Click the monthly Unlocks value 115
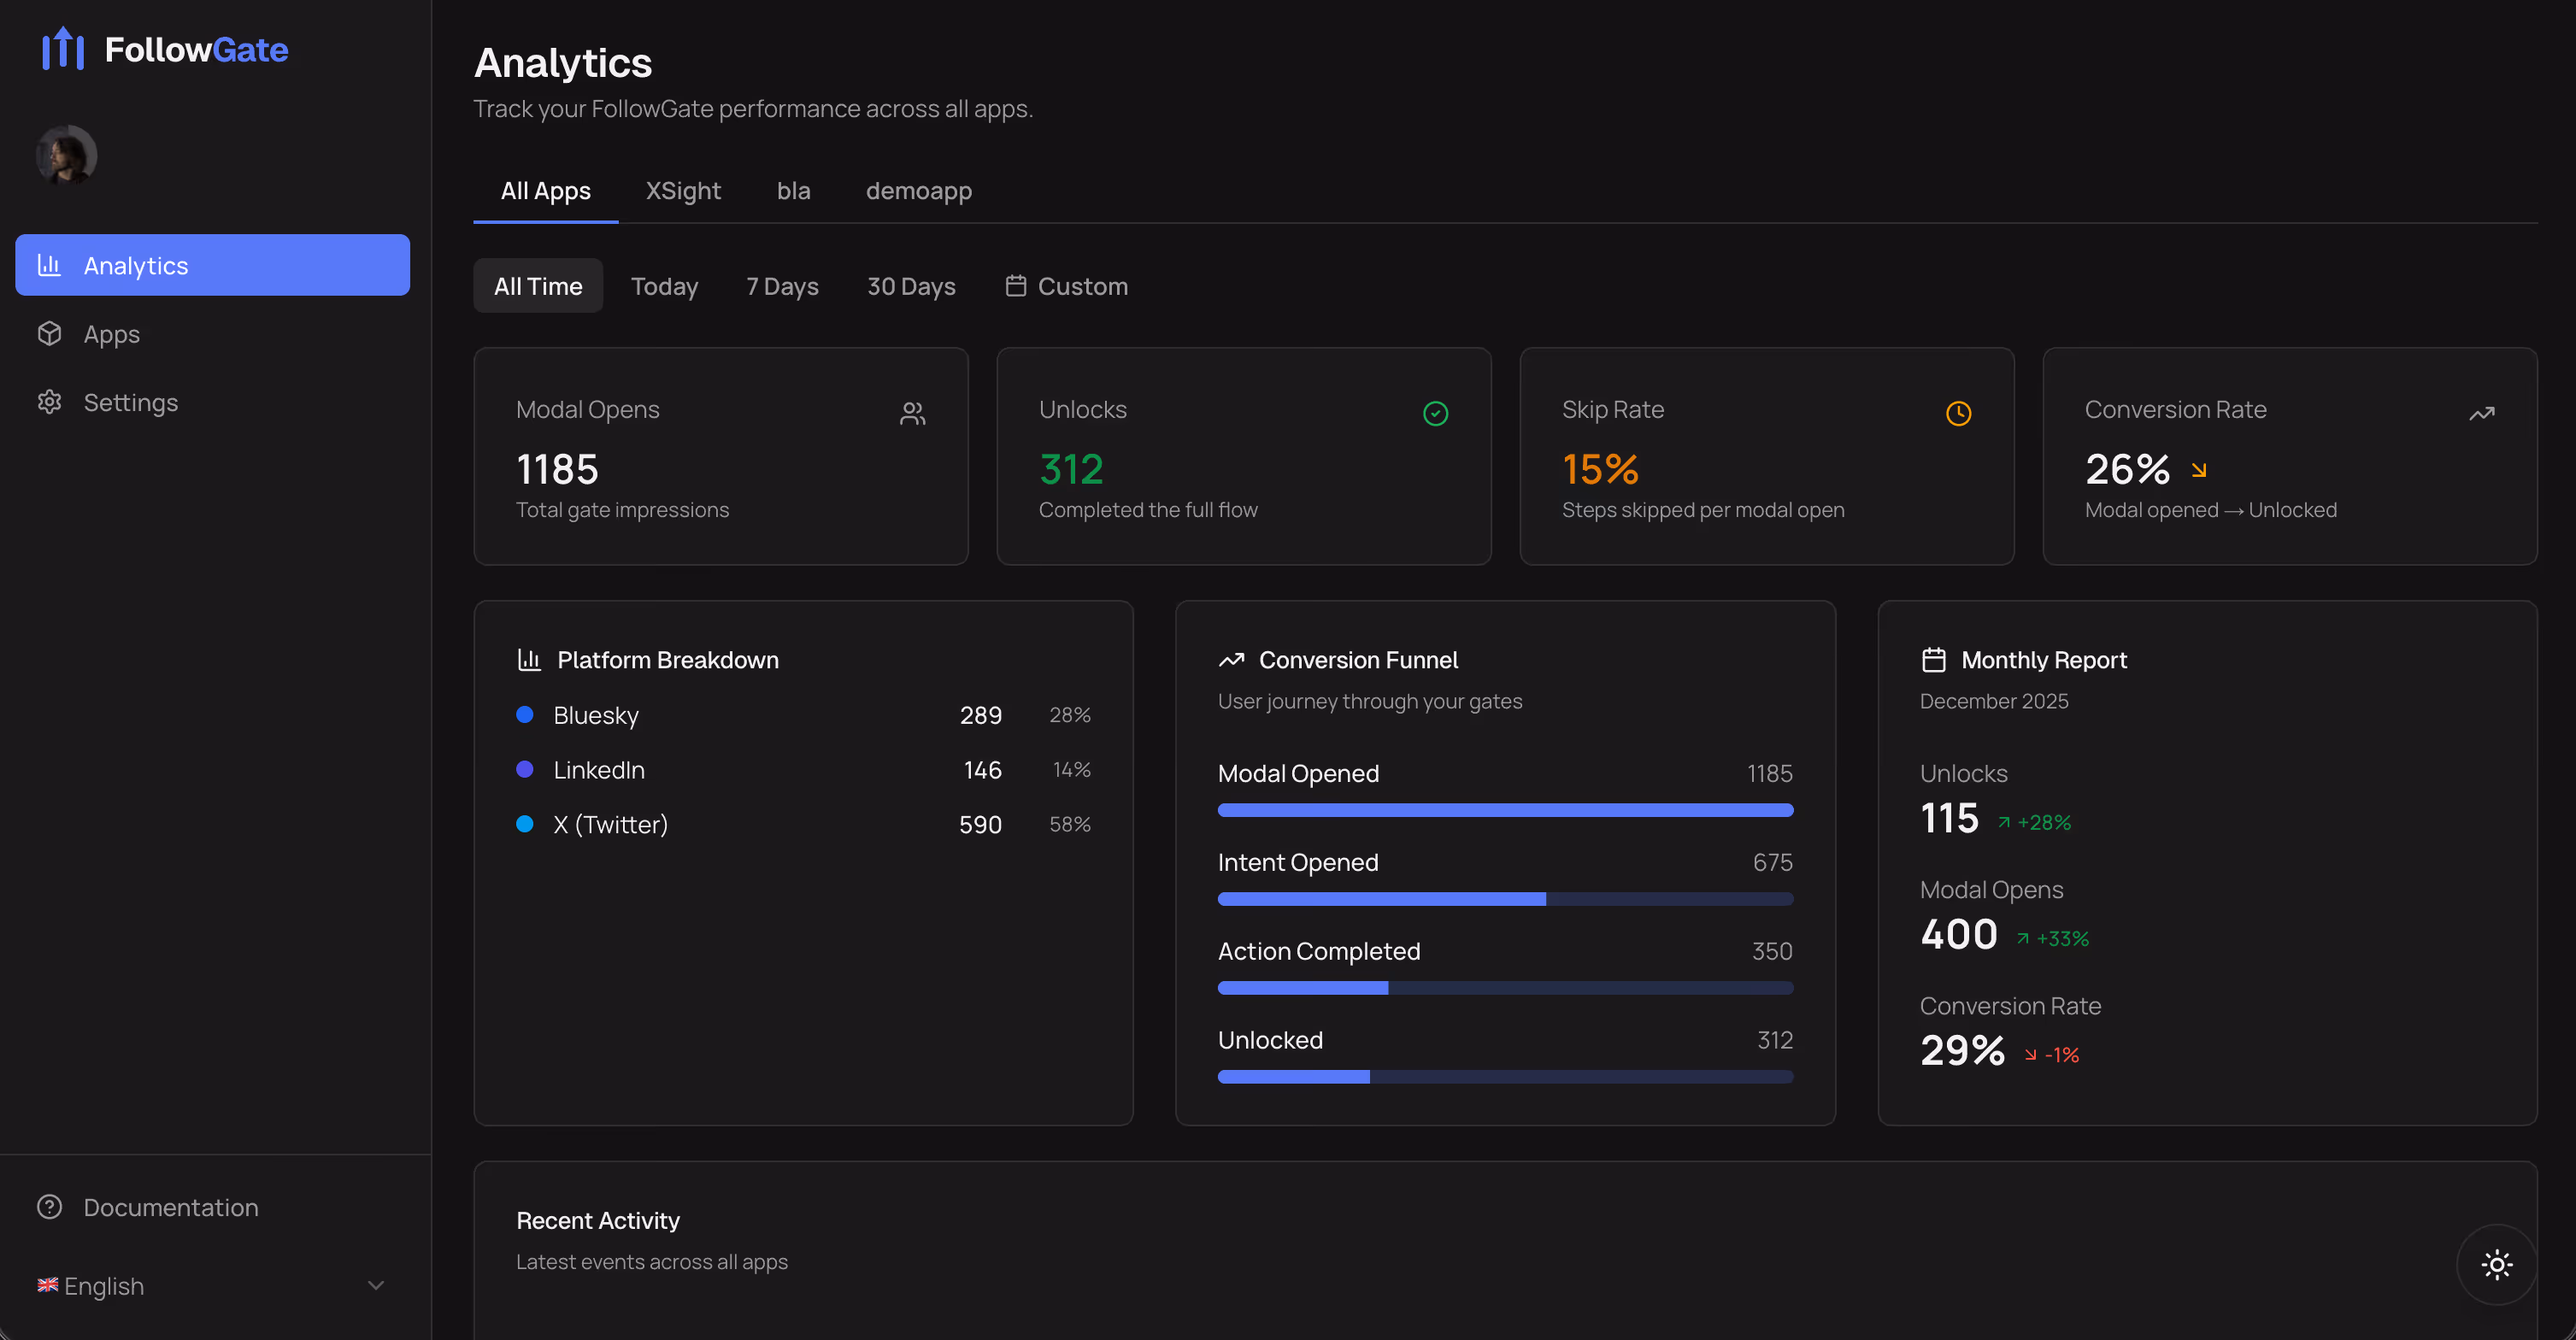2576x1340 pixels. coord(1949,819)
